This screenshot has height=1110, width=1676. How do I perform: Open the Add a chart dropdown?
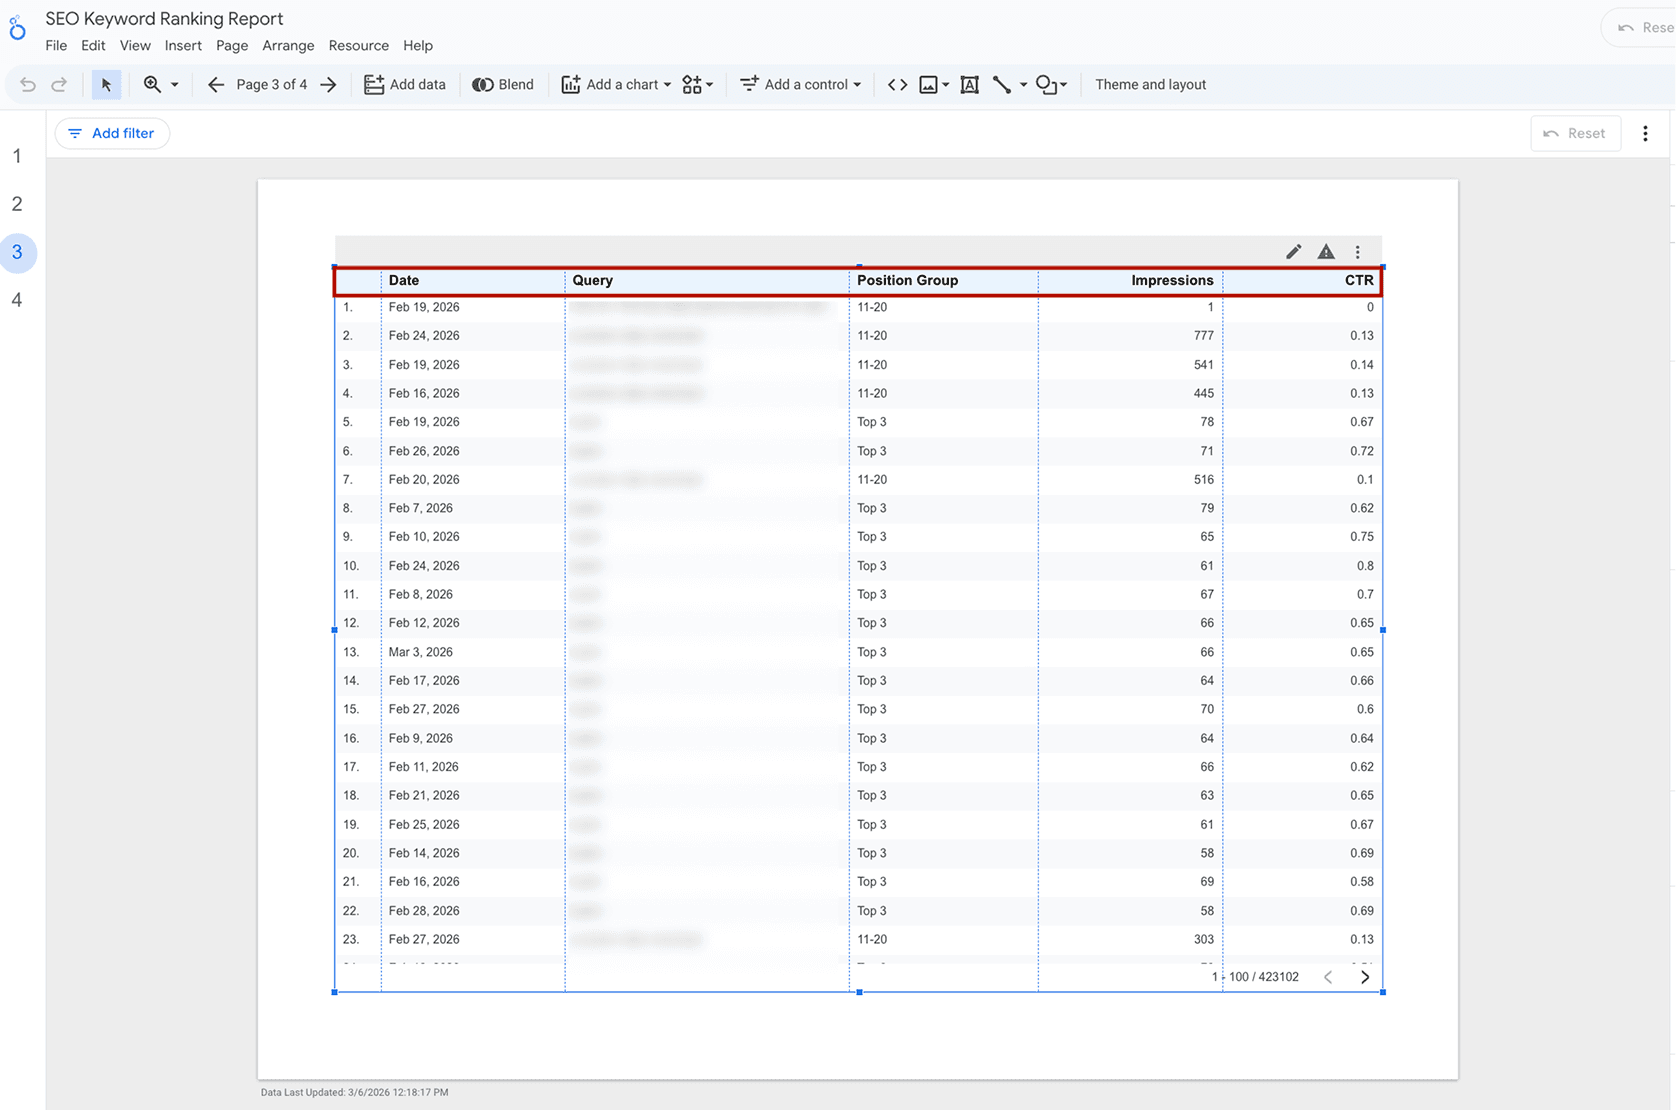click(614, 84)
